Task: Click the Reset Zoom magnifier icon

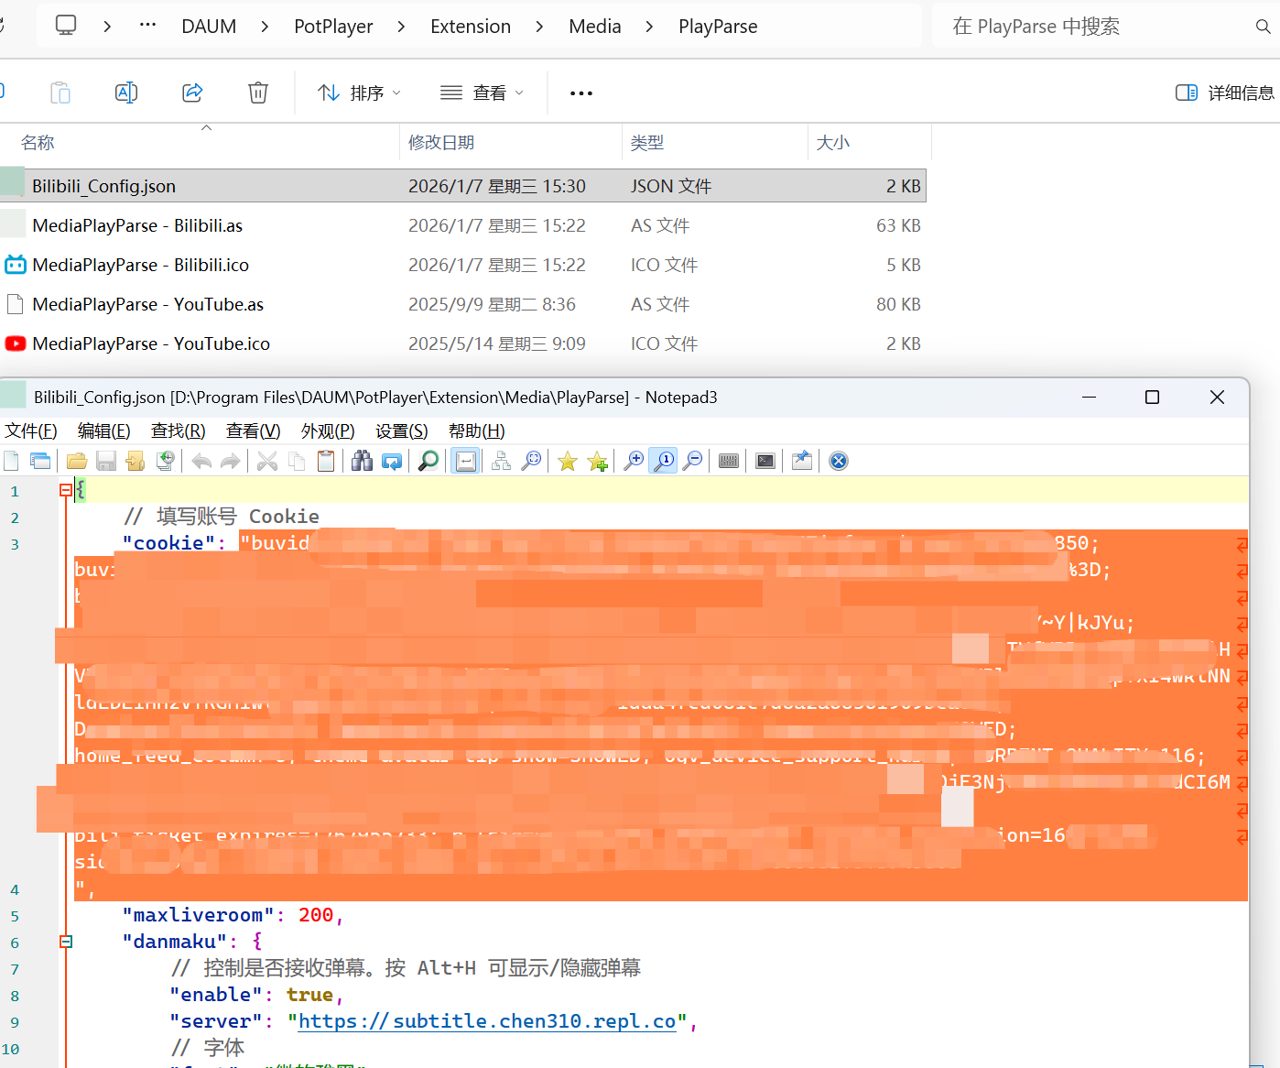Action: [x=663, y=461]
